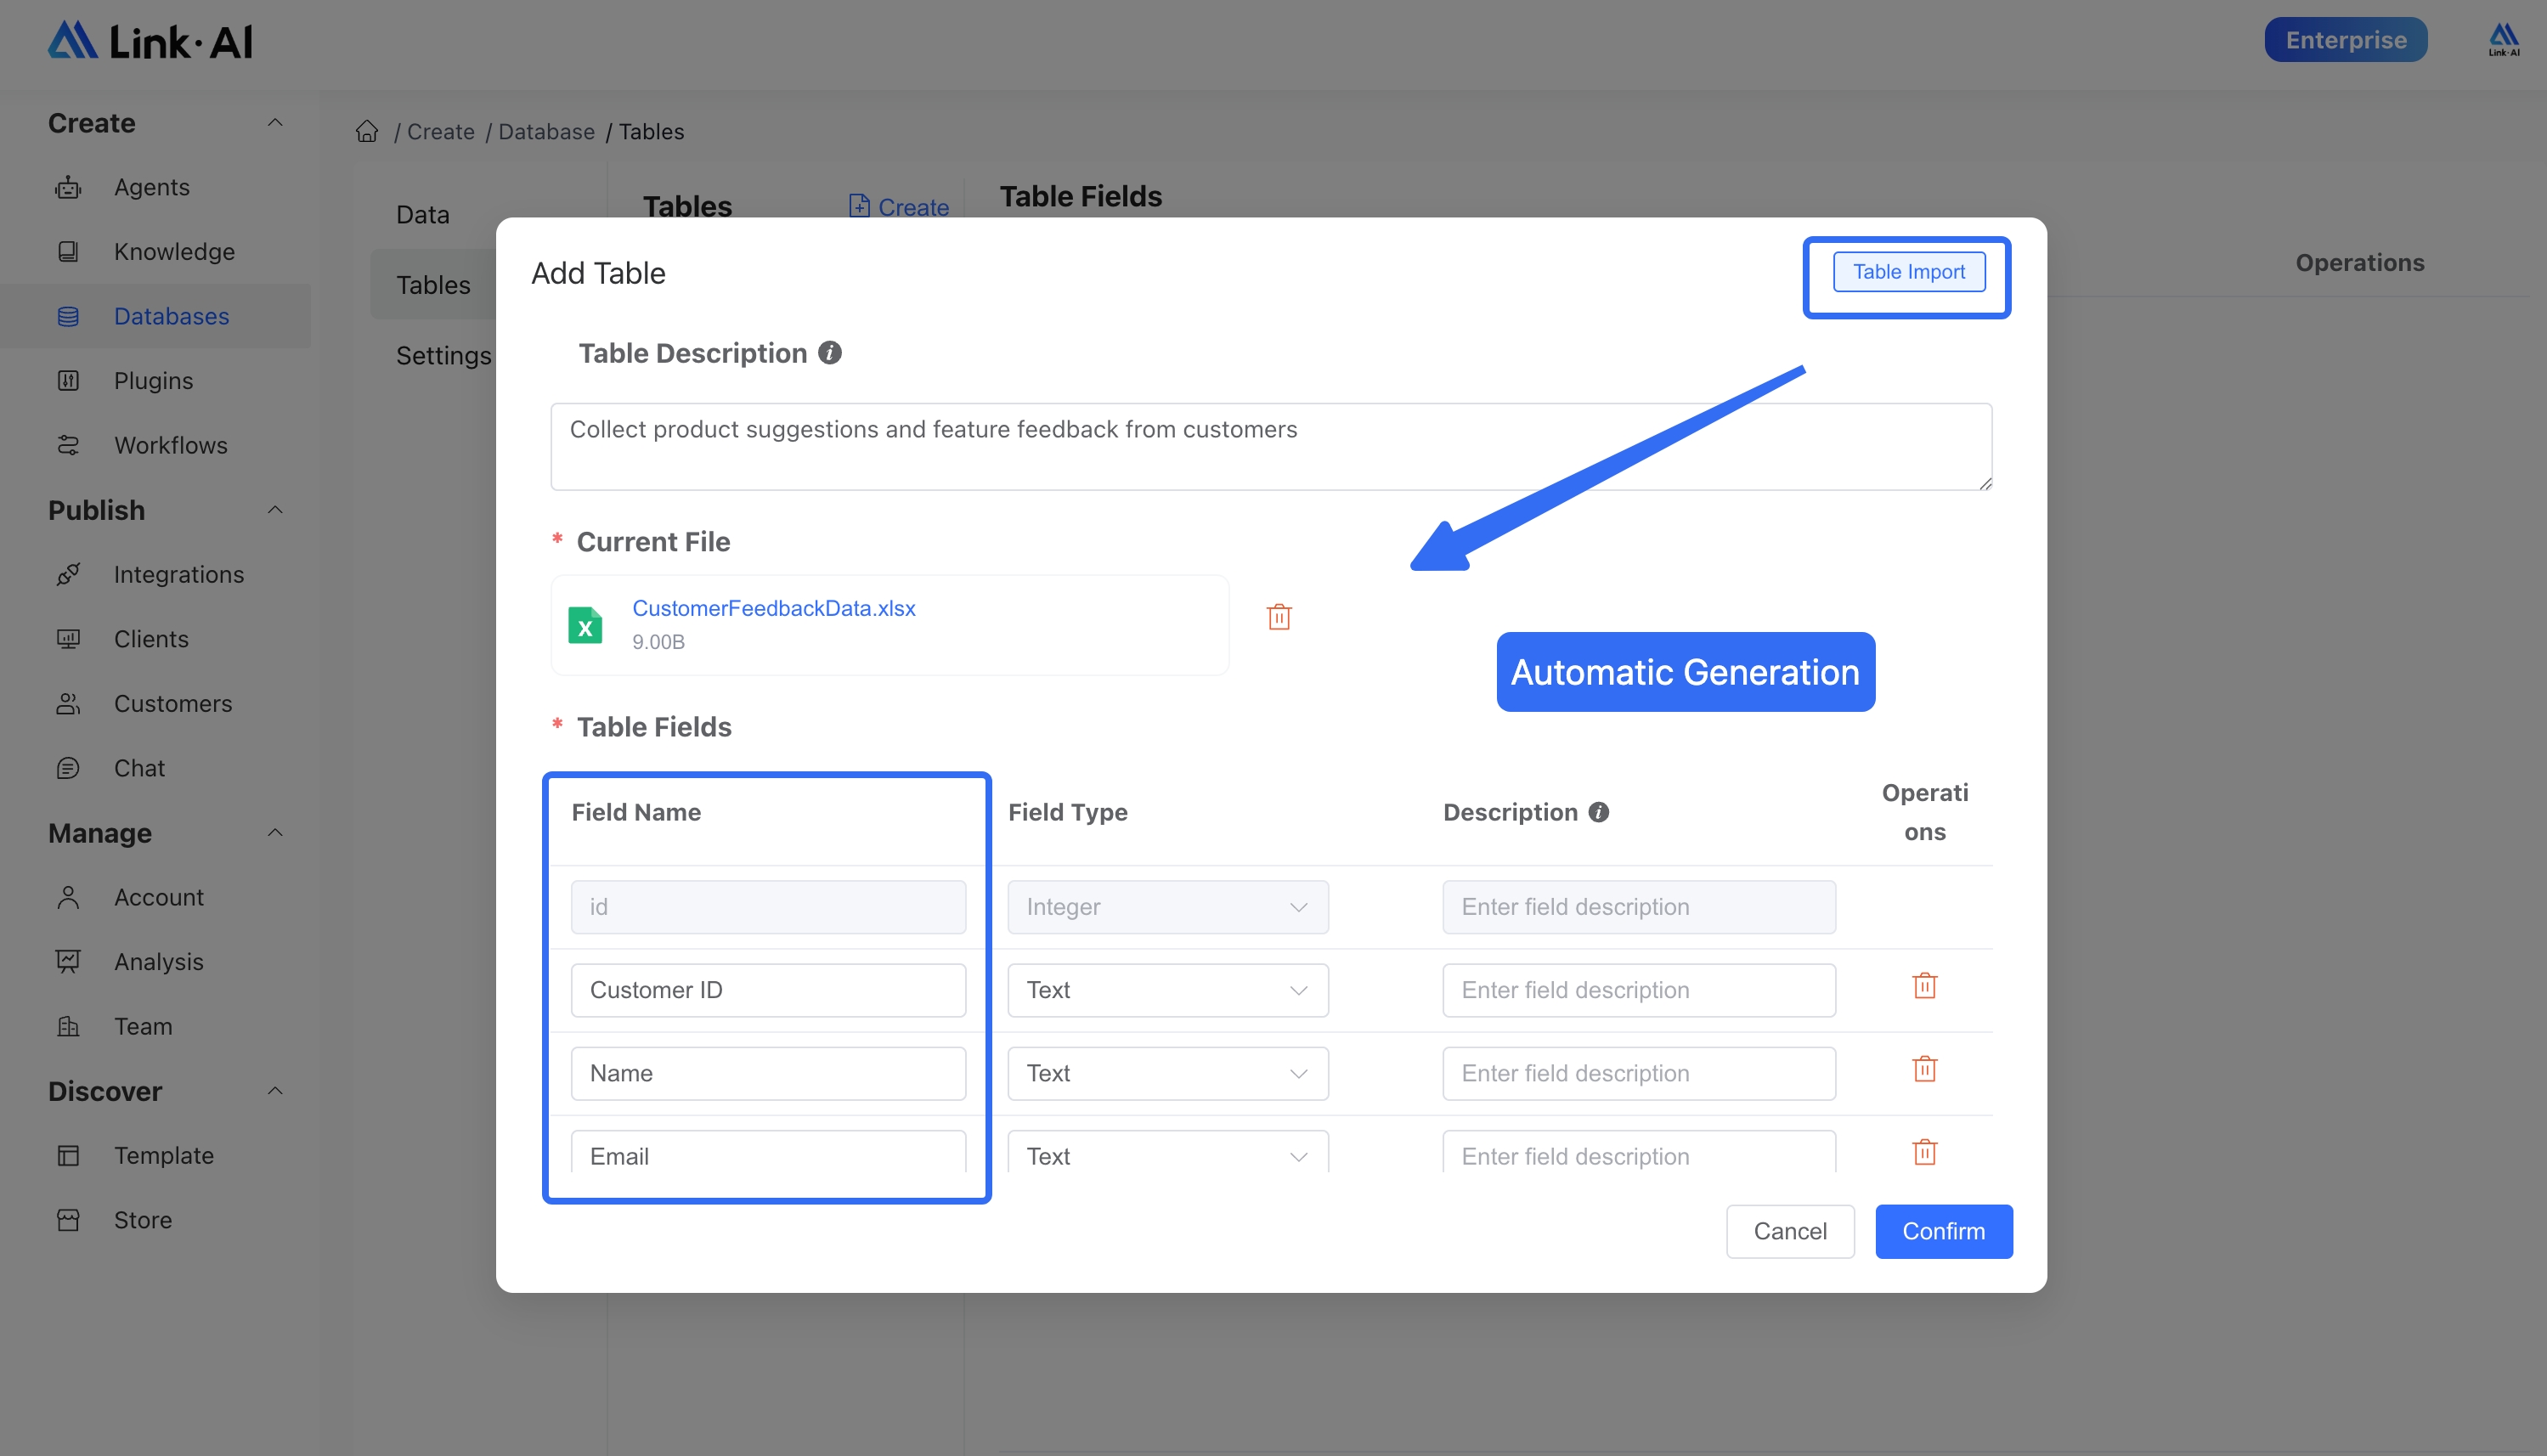The height and width of the screenshot is (1456, 2547).
Task: Open the id field type dropdown
Action: point(1168,907)
